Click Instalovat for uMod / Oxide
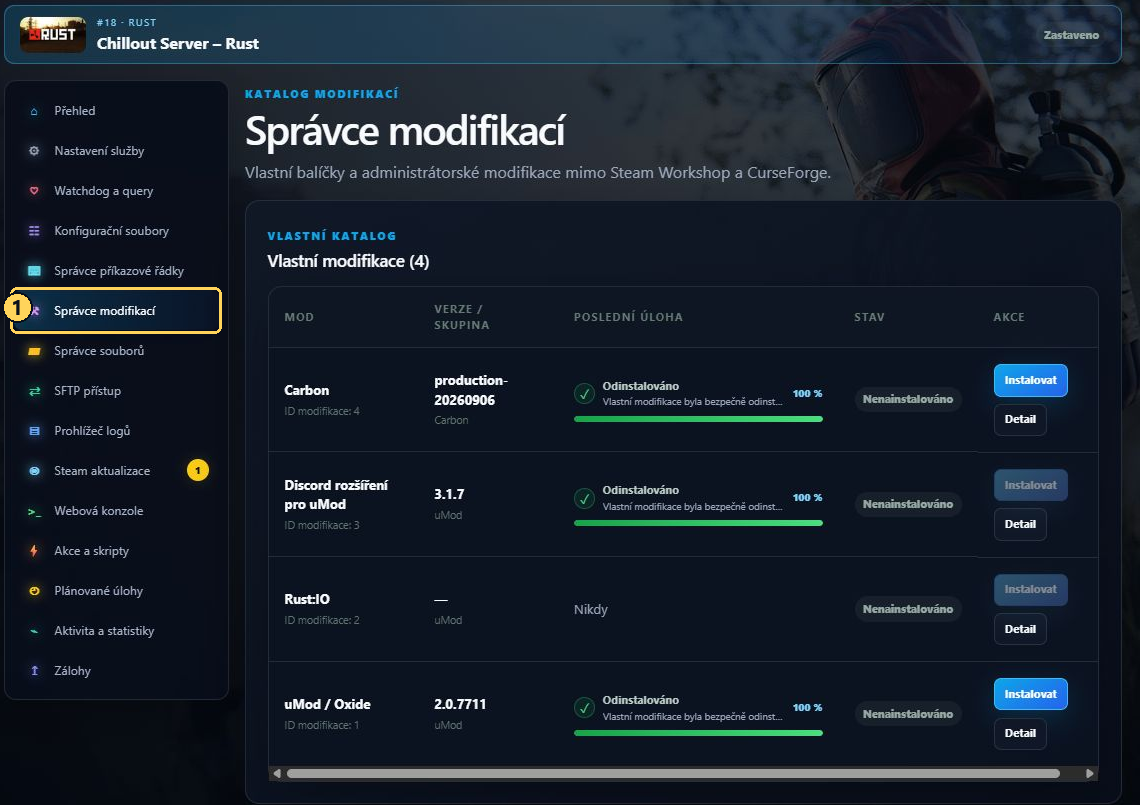 pyautogui.click(x=1030, y=694)
